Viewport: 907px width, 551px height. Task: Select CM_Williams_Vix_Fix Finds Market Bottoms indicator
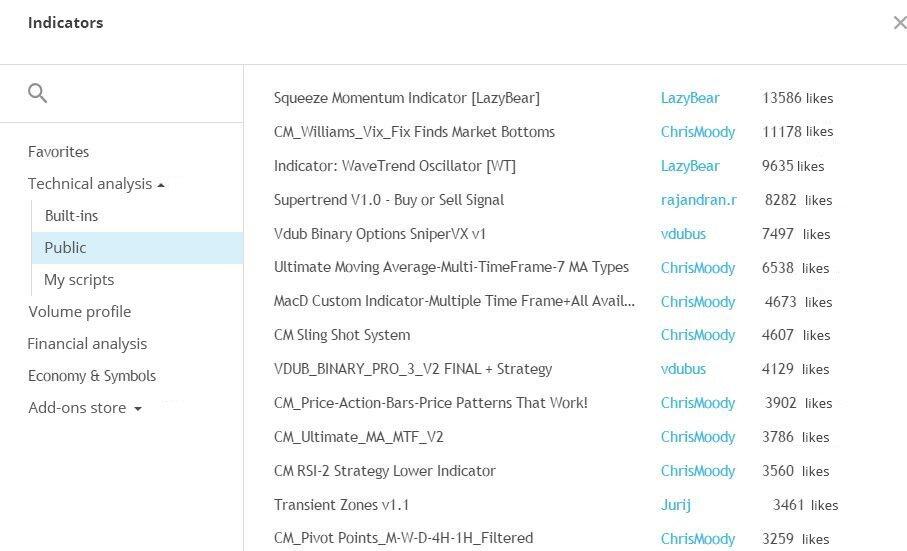click(414, 132)
